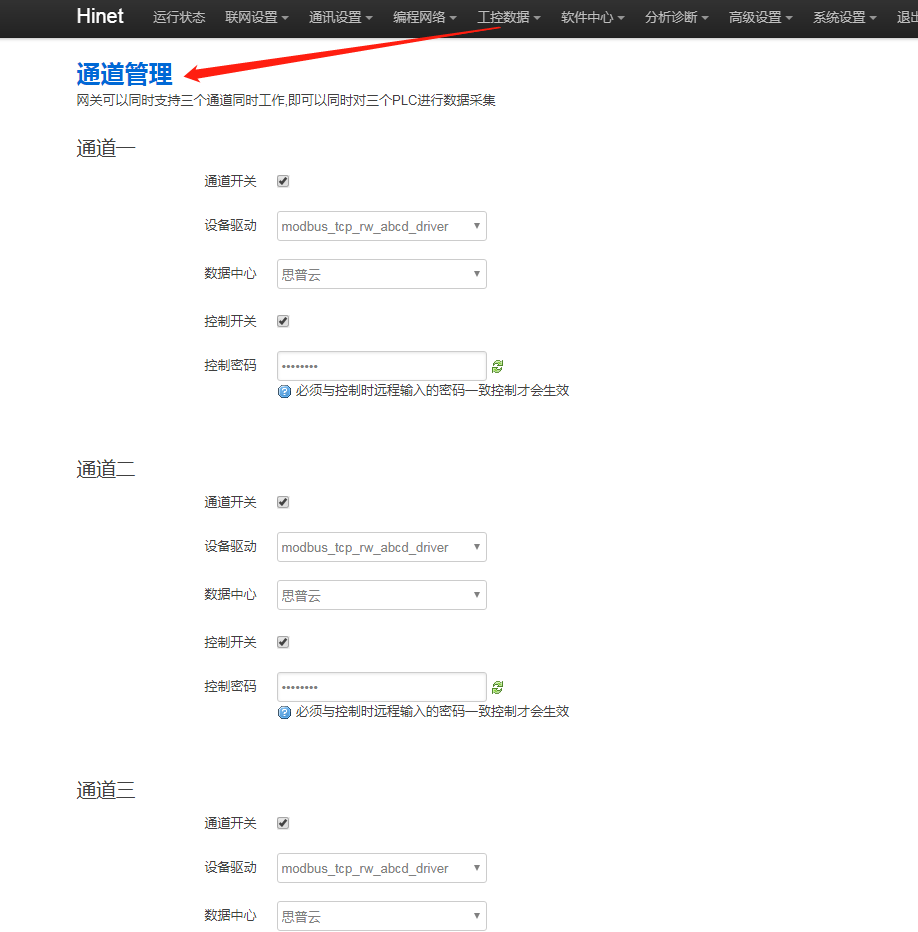Click the green refresh icon beside channel two password
This screenshot has width=918, height=932.
[498, 688]
